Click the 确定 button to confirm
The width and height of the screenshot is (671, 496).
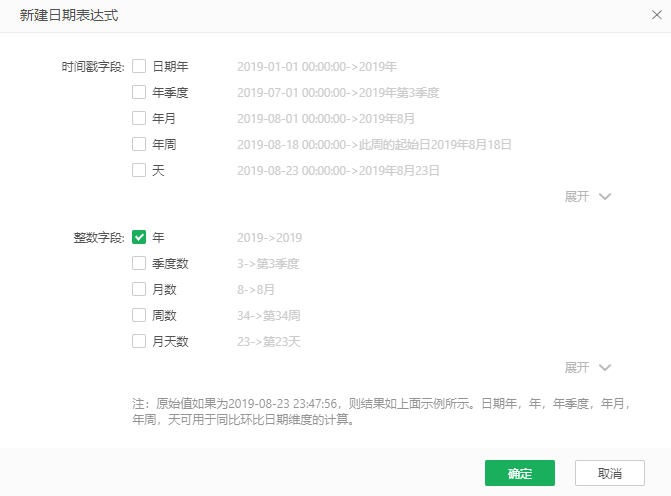519,473
